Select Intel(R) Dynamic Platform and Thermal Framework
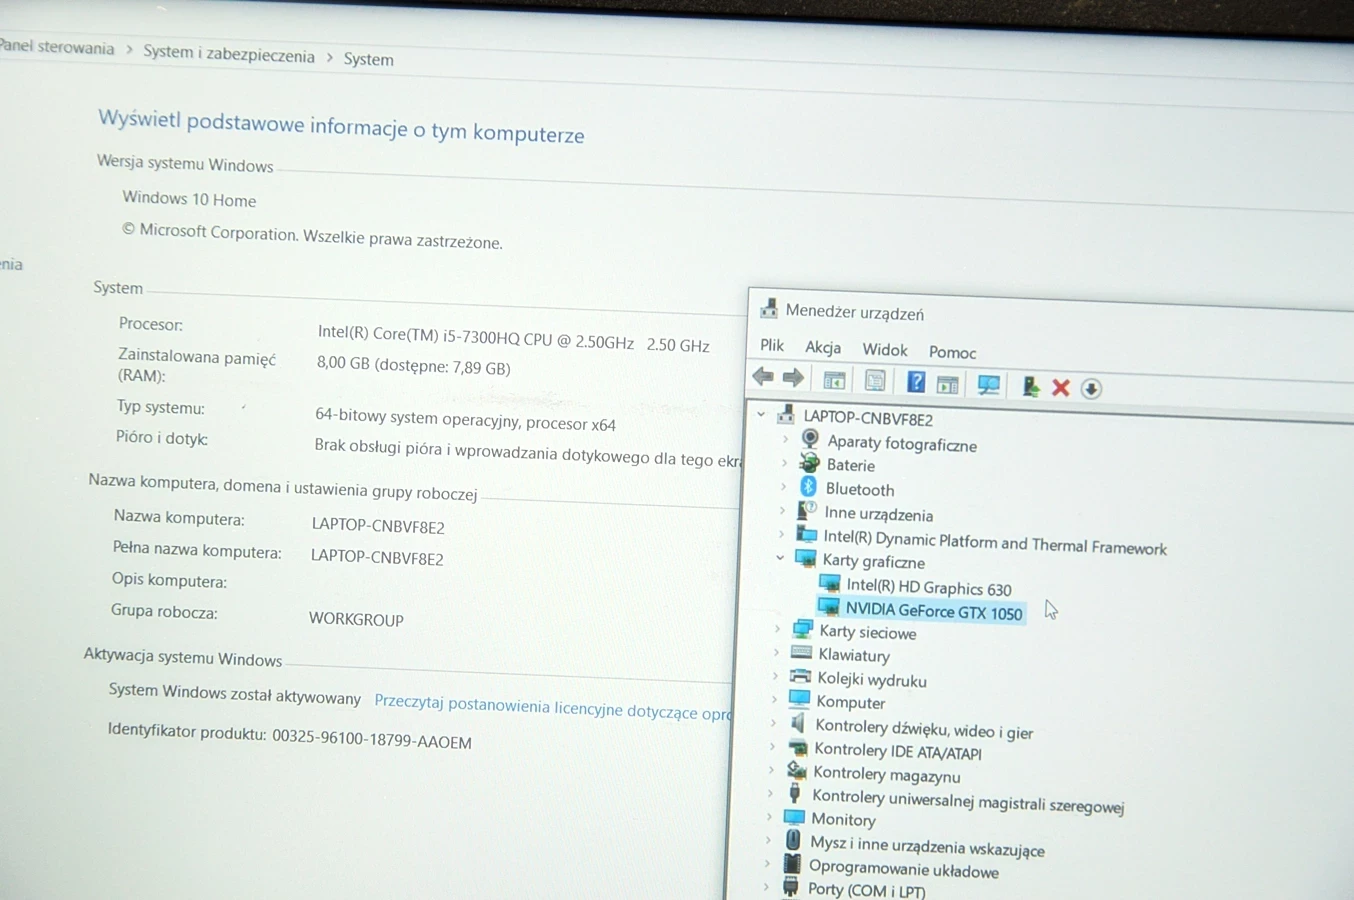This screenshot has width=1354, height=900. [995, 542]
